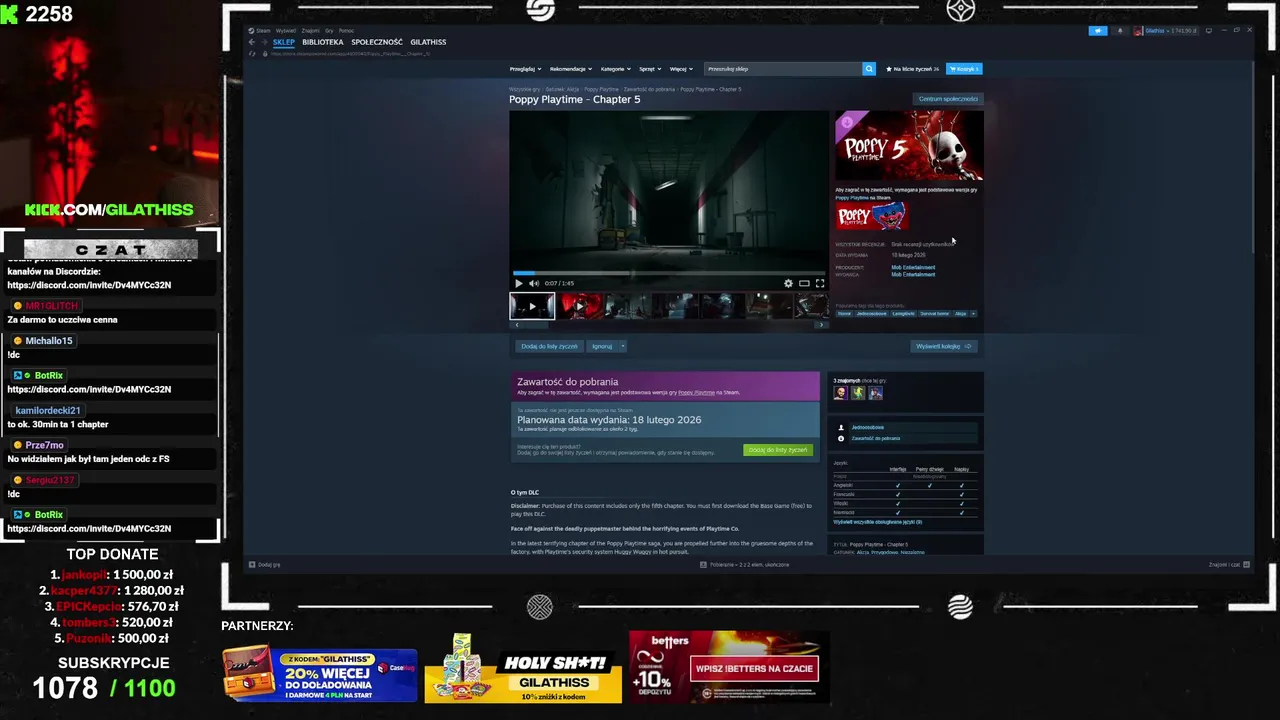Image resolution: width=1280 pixels, height=720 pixels.
Task: Focus the Przeszukaj sklep search field
Action: (x=783, y=69)
